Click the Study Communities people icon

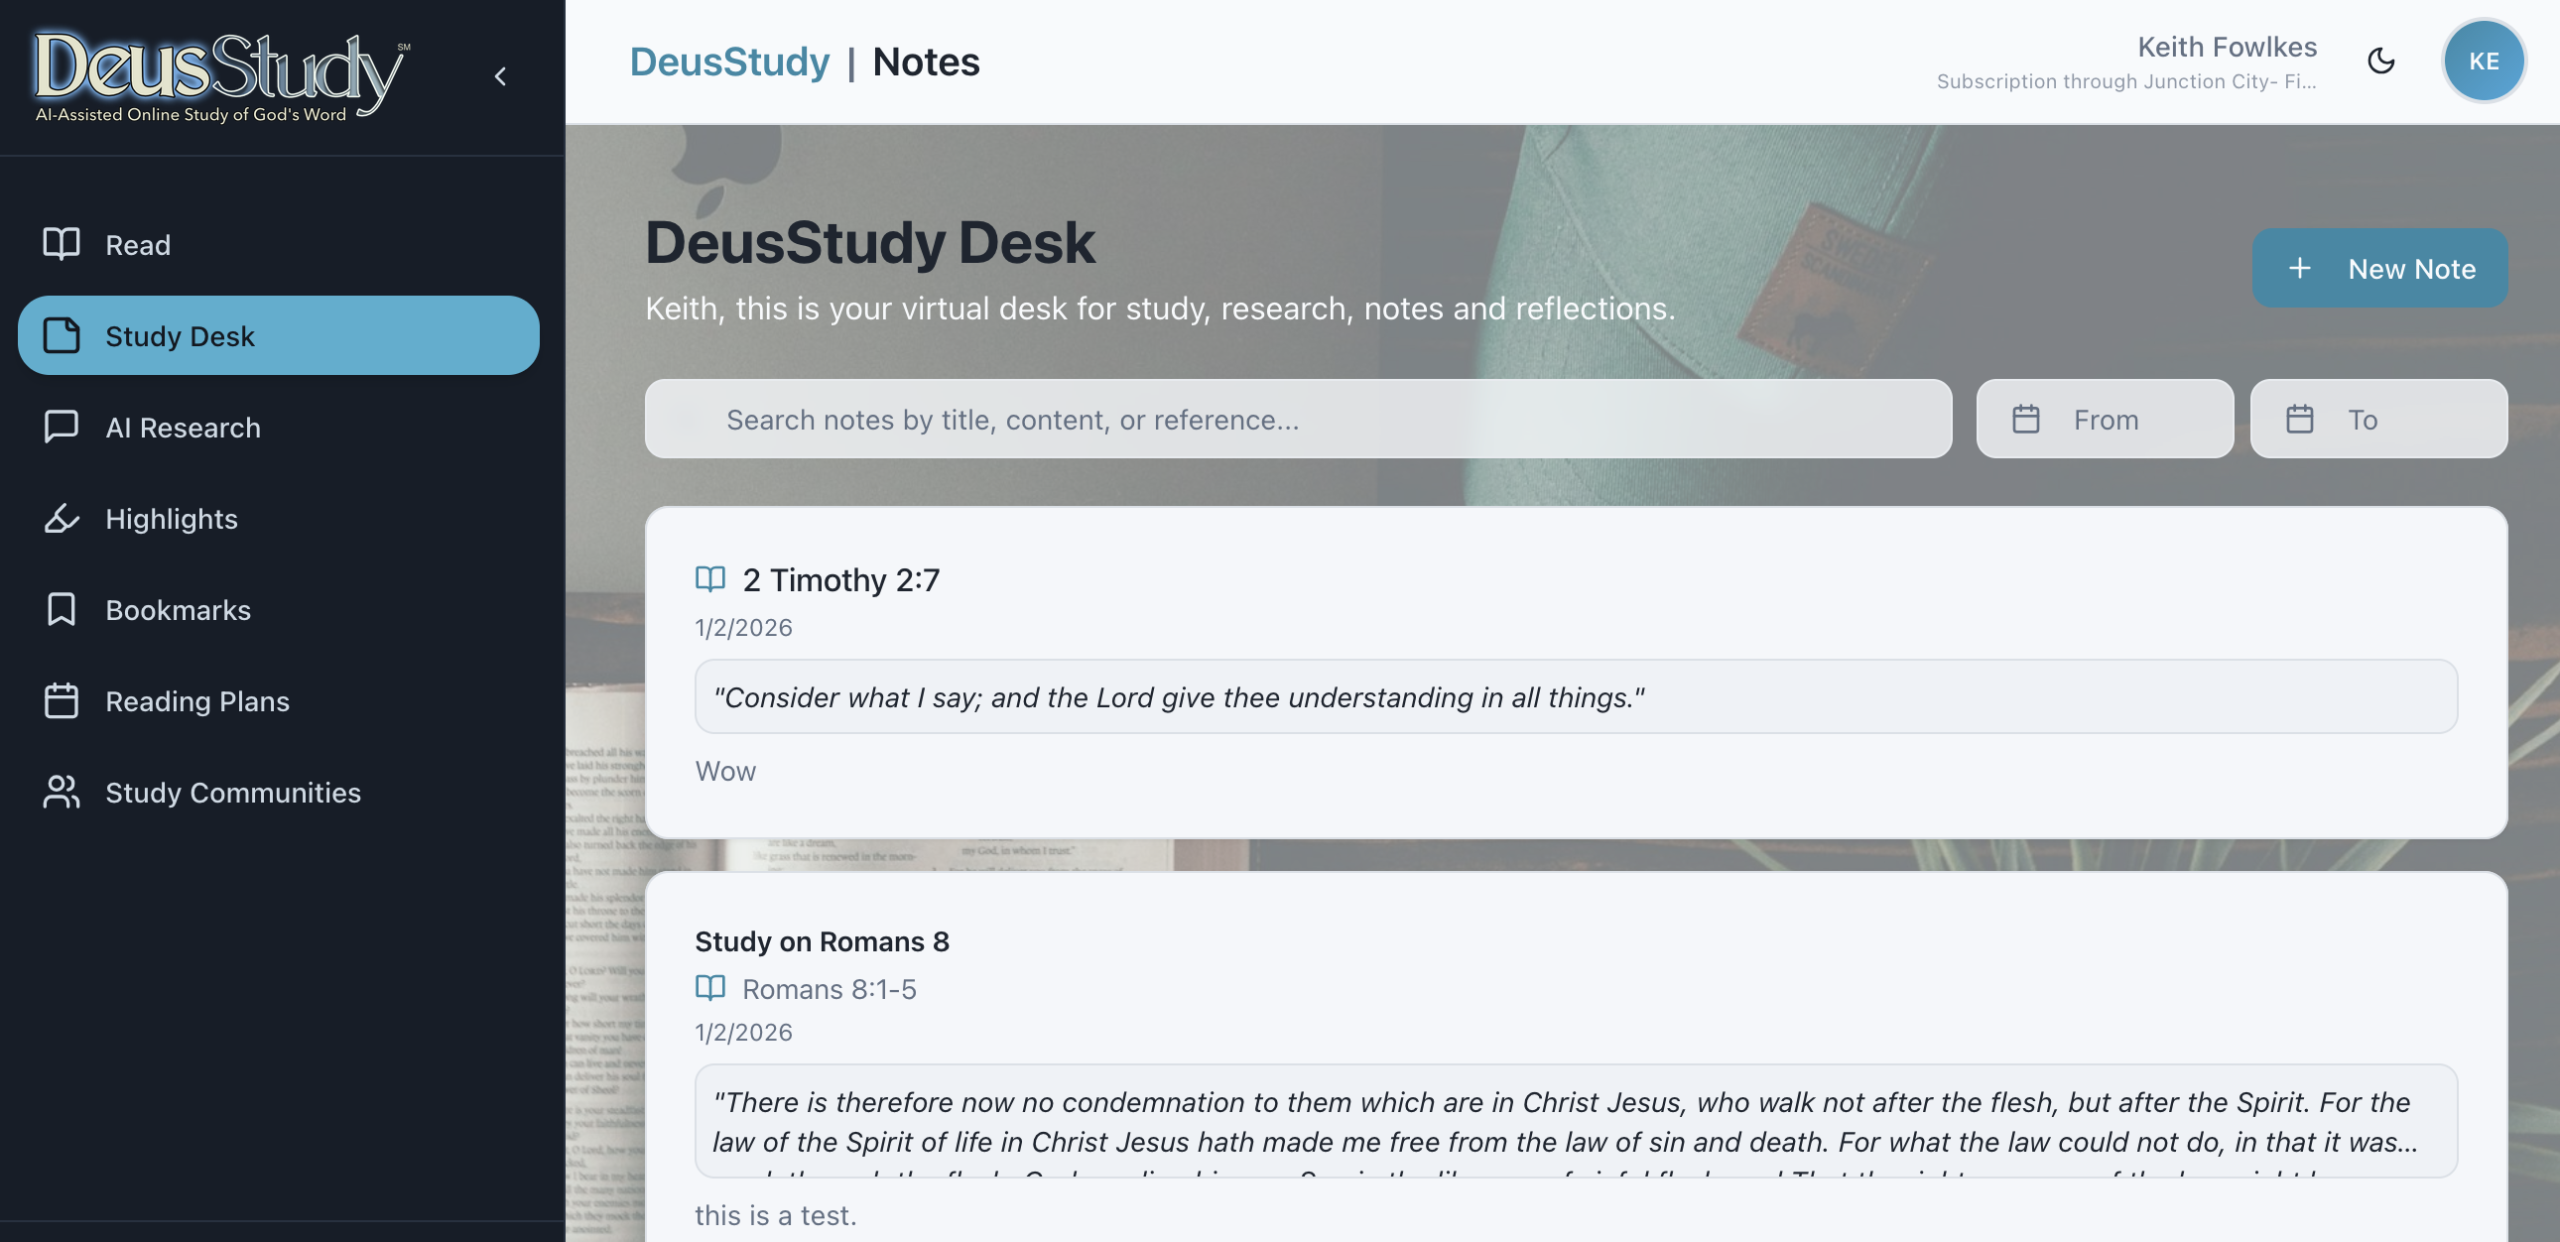61,792
